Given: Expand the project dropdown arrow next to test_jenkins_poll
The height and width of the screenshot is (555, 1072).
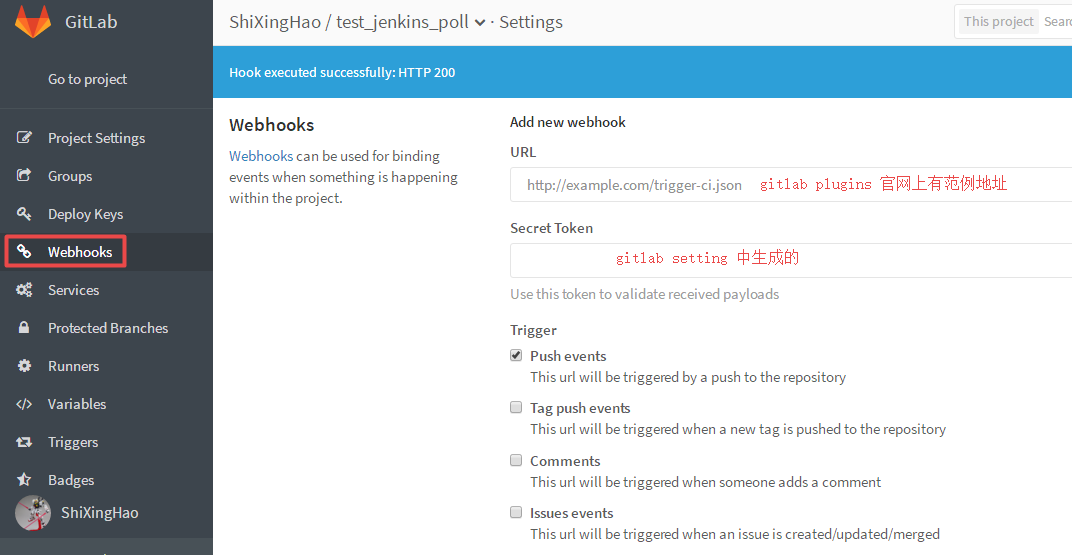Looking at the screenshot, I should (x=480, y=23).
